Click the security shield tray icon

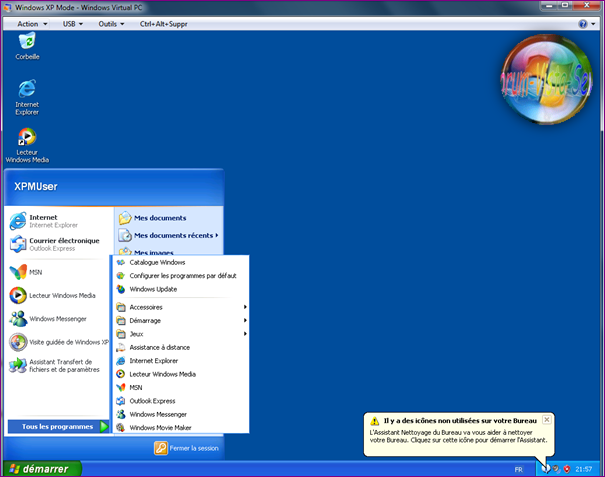[x=567, y=469]
